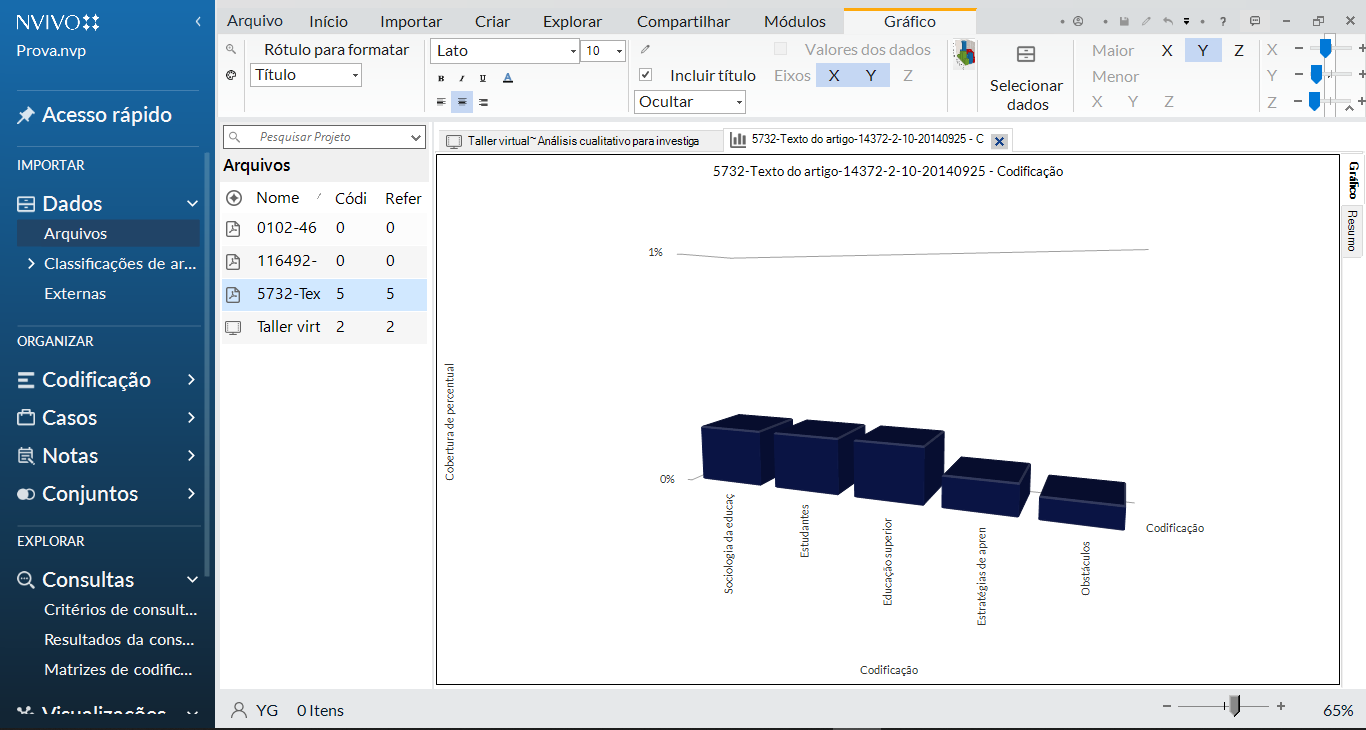The height and width of the screenshot is (730, 1366).
Task: Open the font color tool
Action: pos(508,78)
